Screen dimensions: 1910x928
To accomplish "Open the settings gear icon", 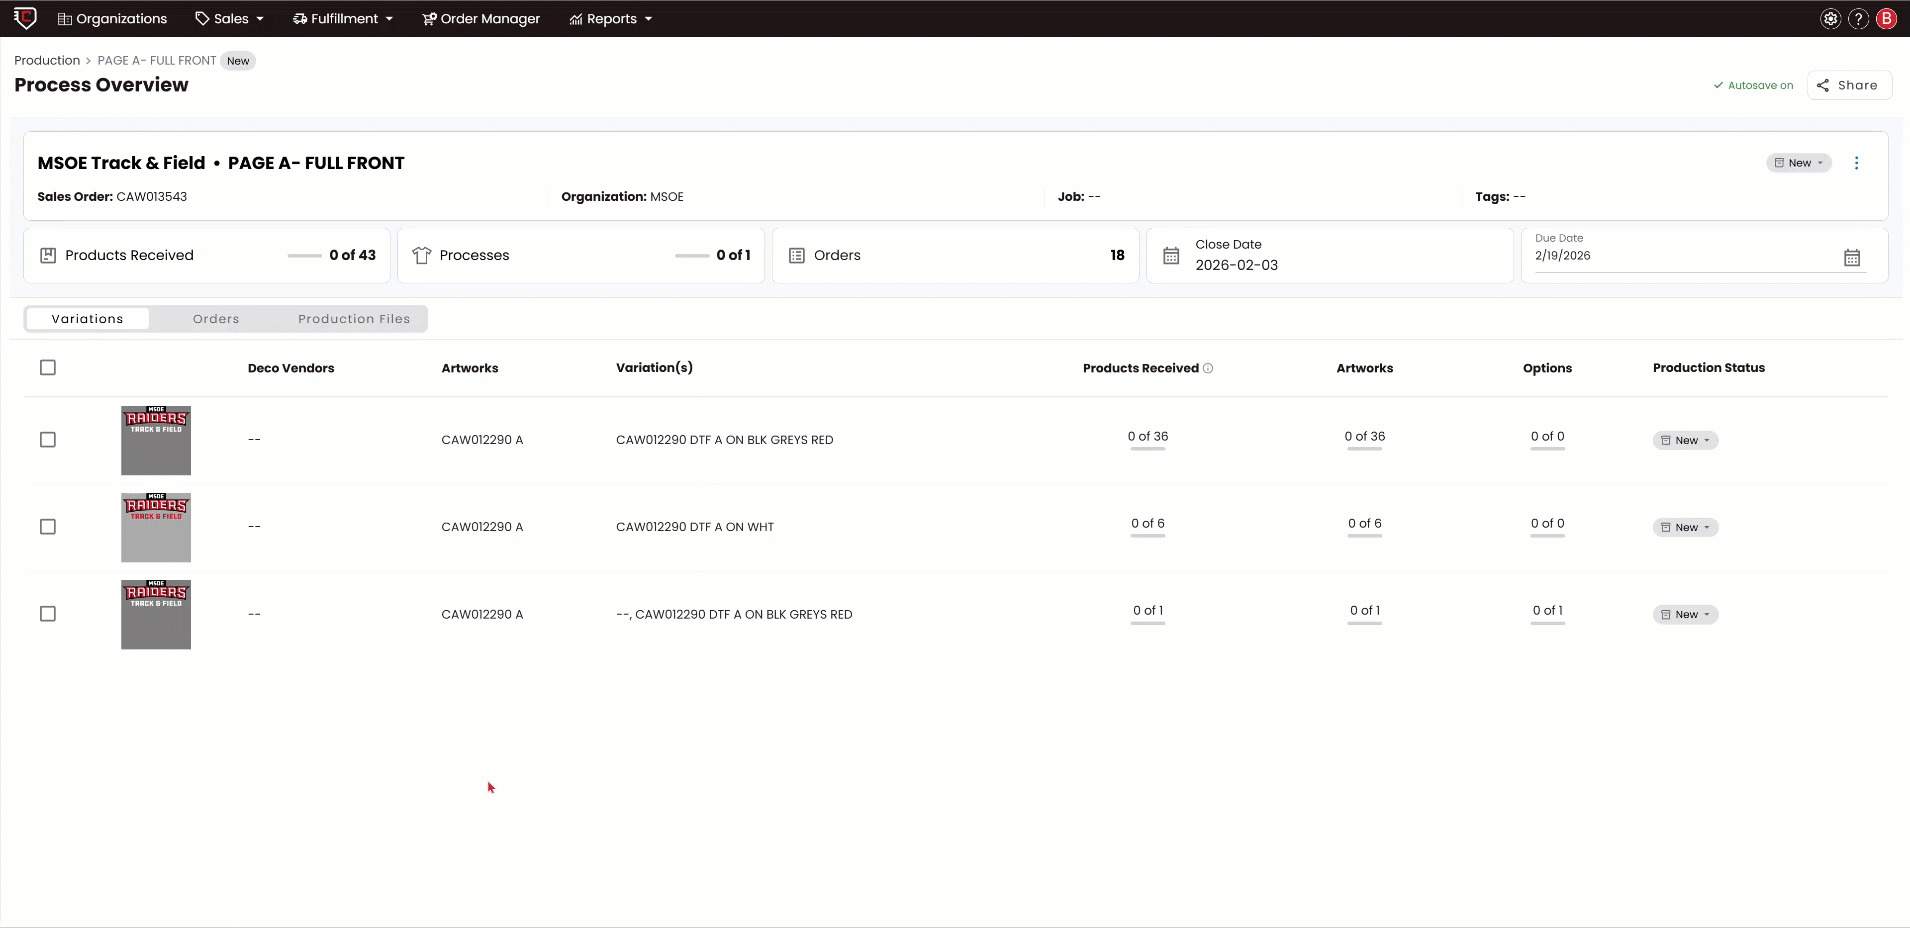I will (1830, 18).
